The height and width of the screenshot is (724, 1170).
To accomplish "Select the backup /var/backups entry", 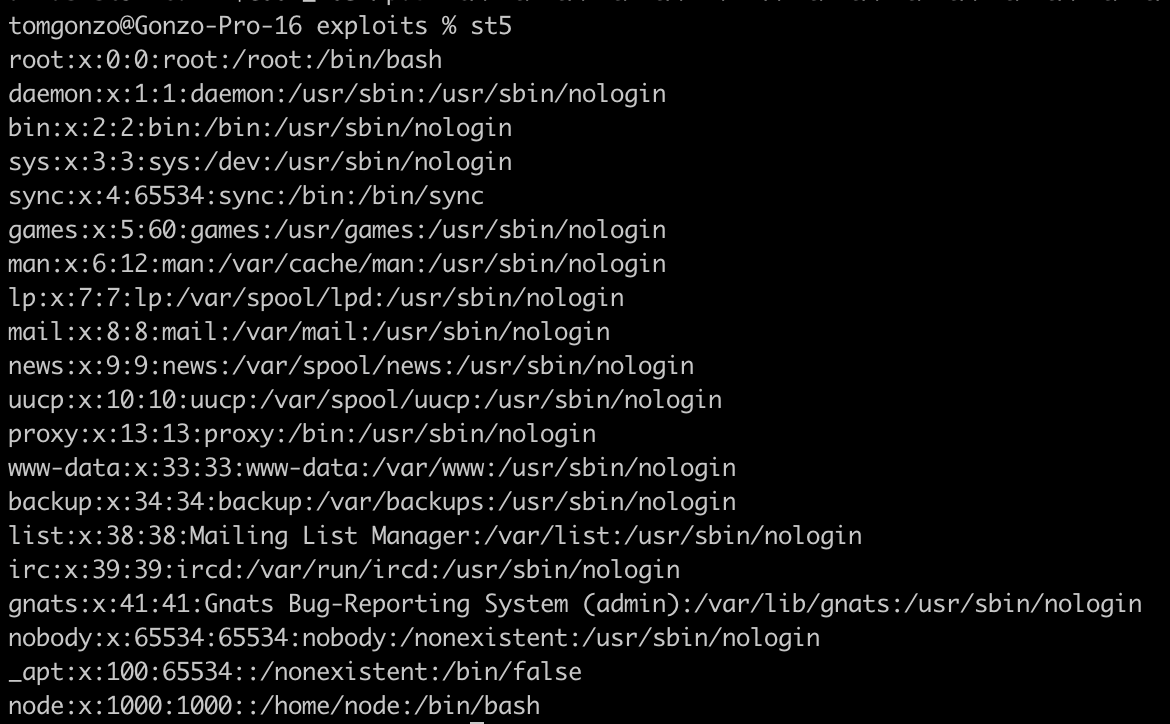I will (x=372, y=502).
